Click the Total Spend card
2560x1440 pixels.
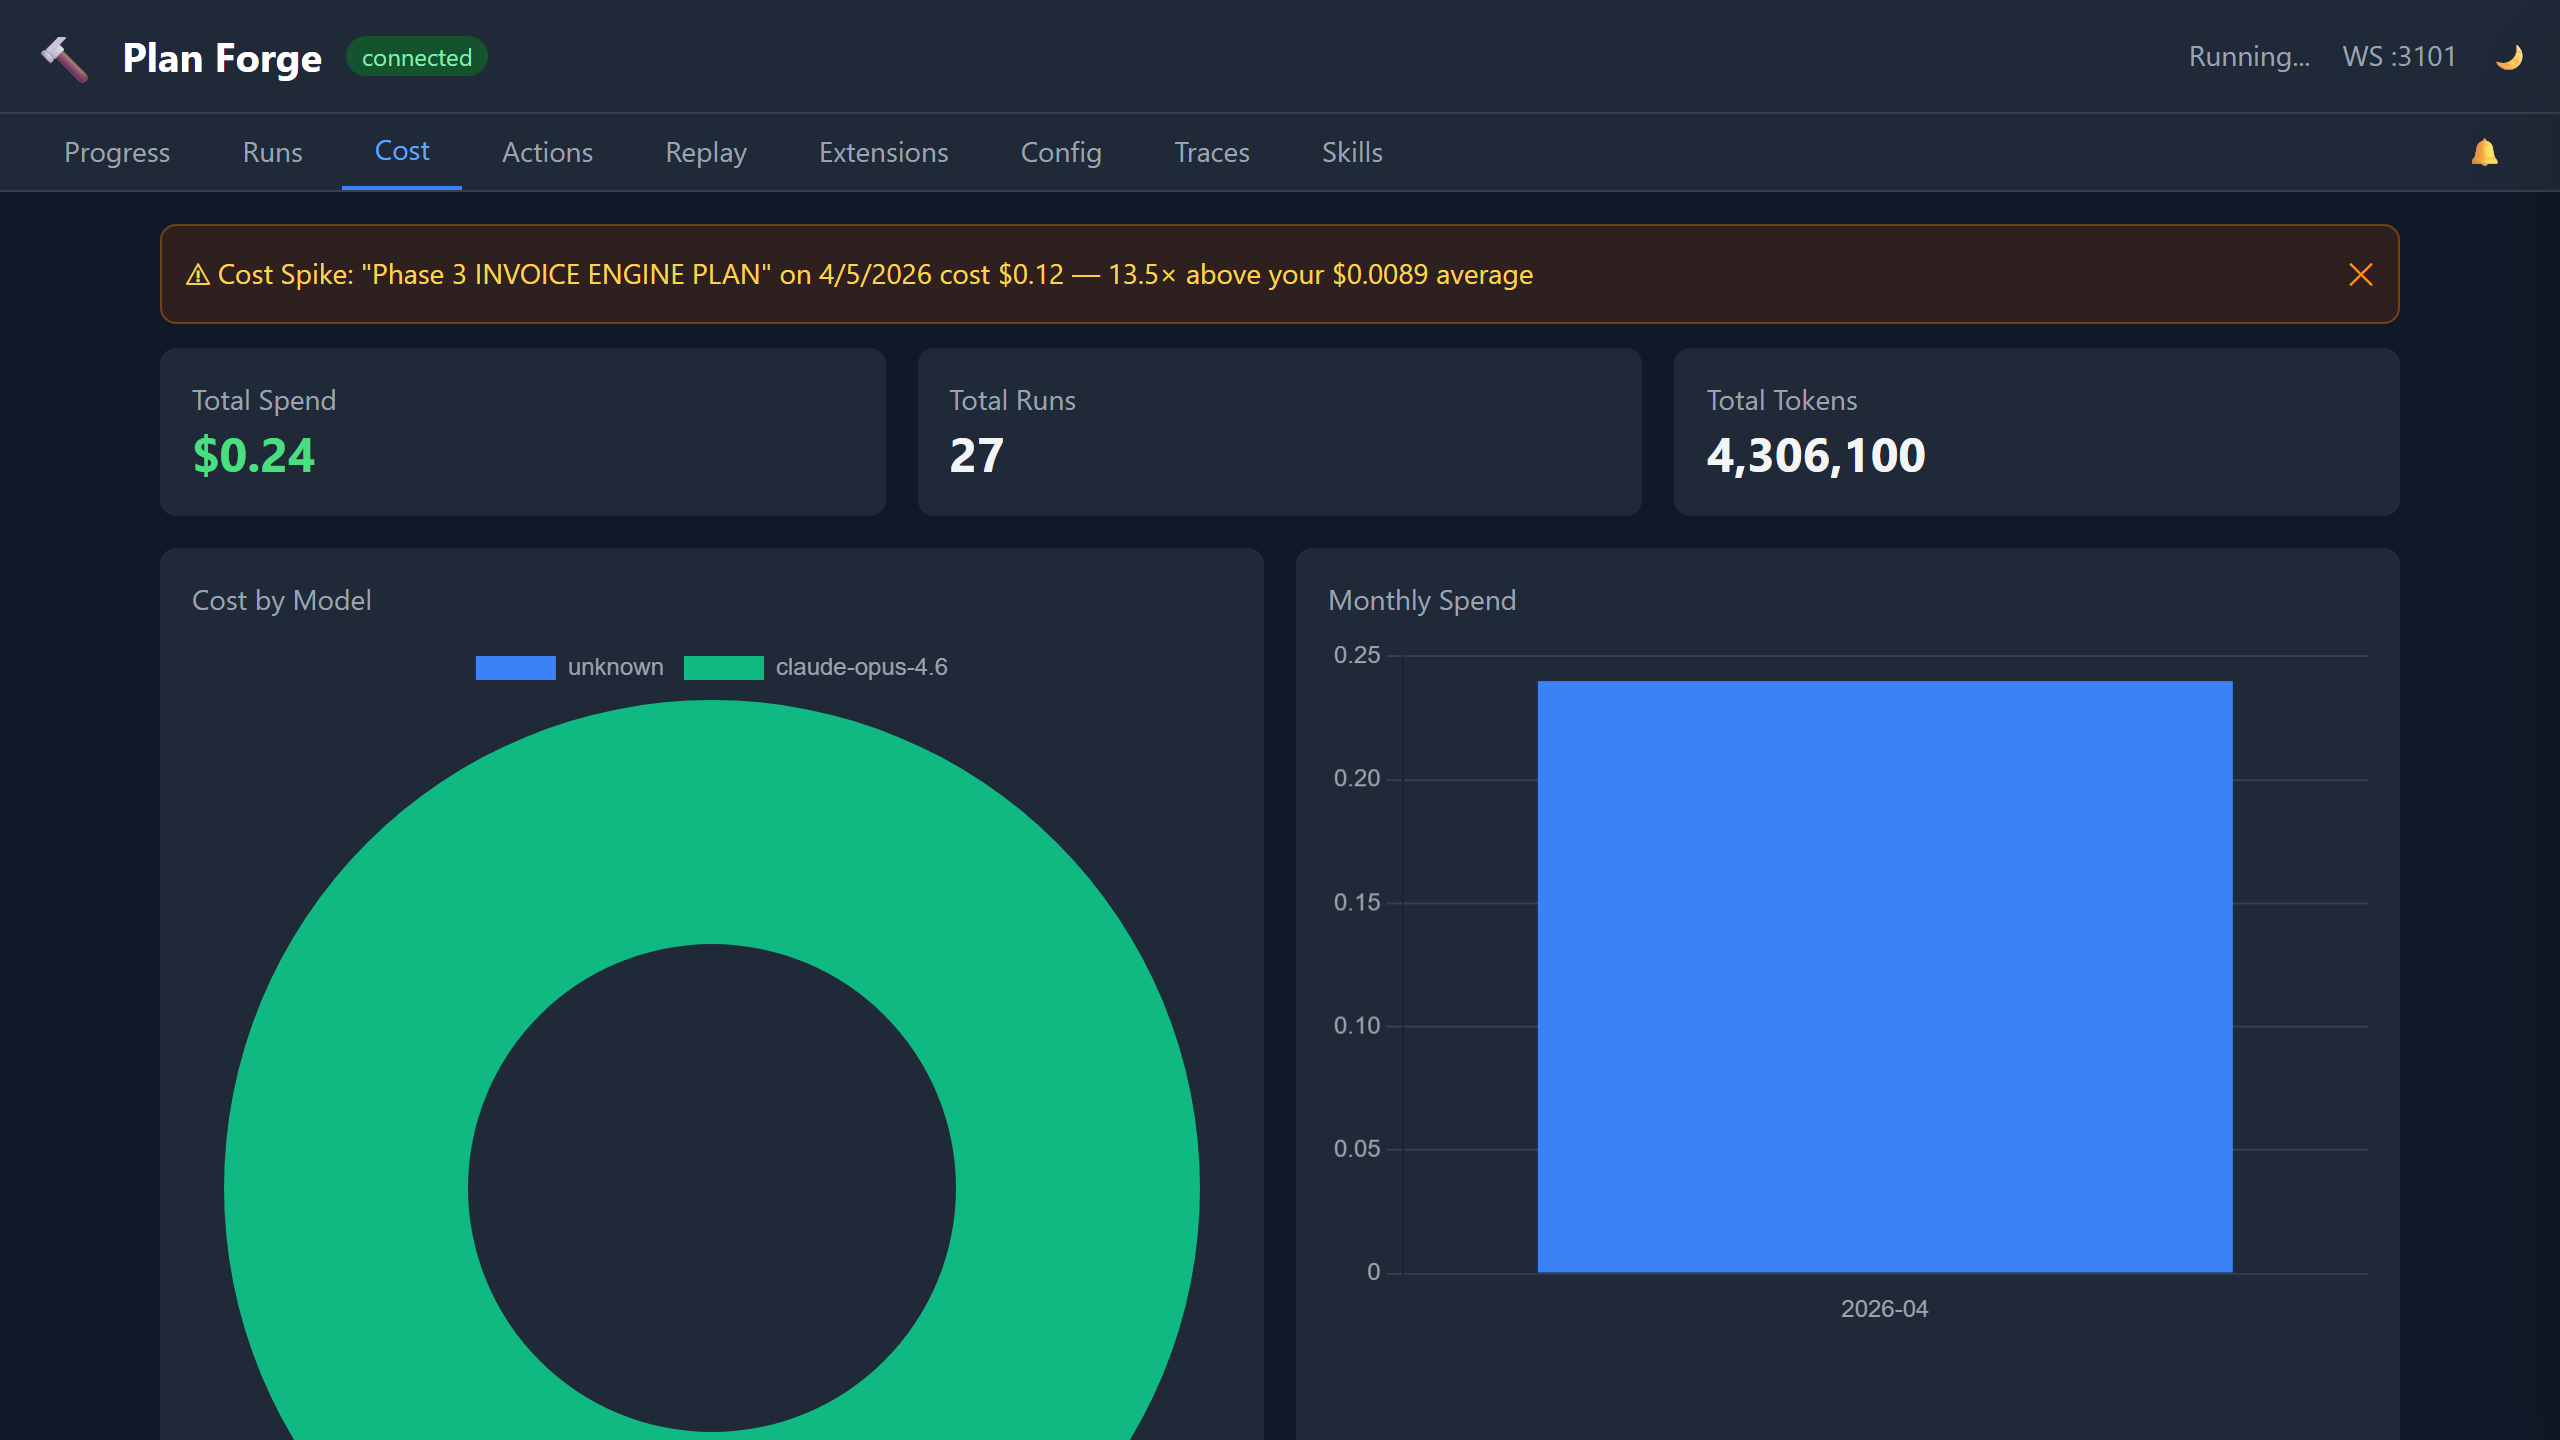522,432
